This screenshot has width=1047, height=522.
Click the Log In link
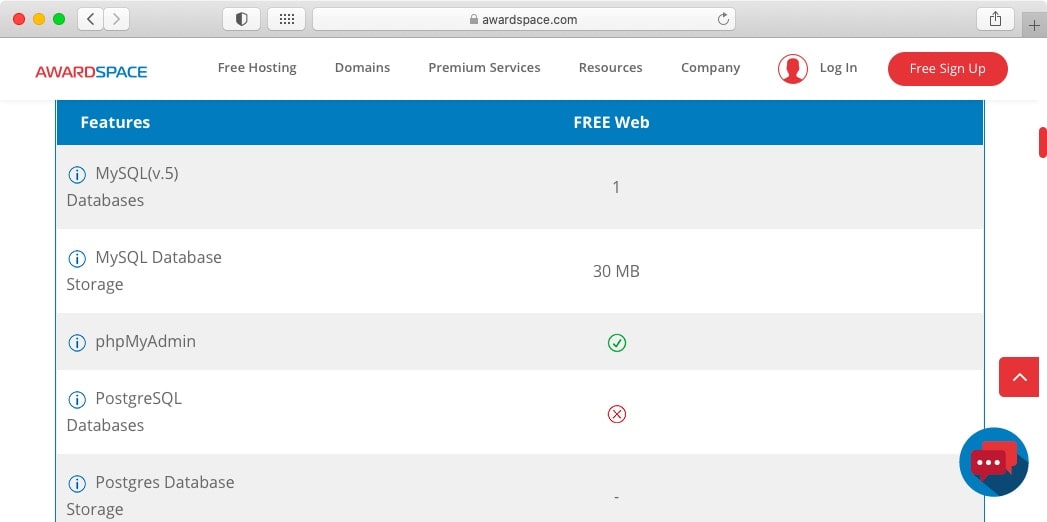[x=838, y=68]
